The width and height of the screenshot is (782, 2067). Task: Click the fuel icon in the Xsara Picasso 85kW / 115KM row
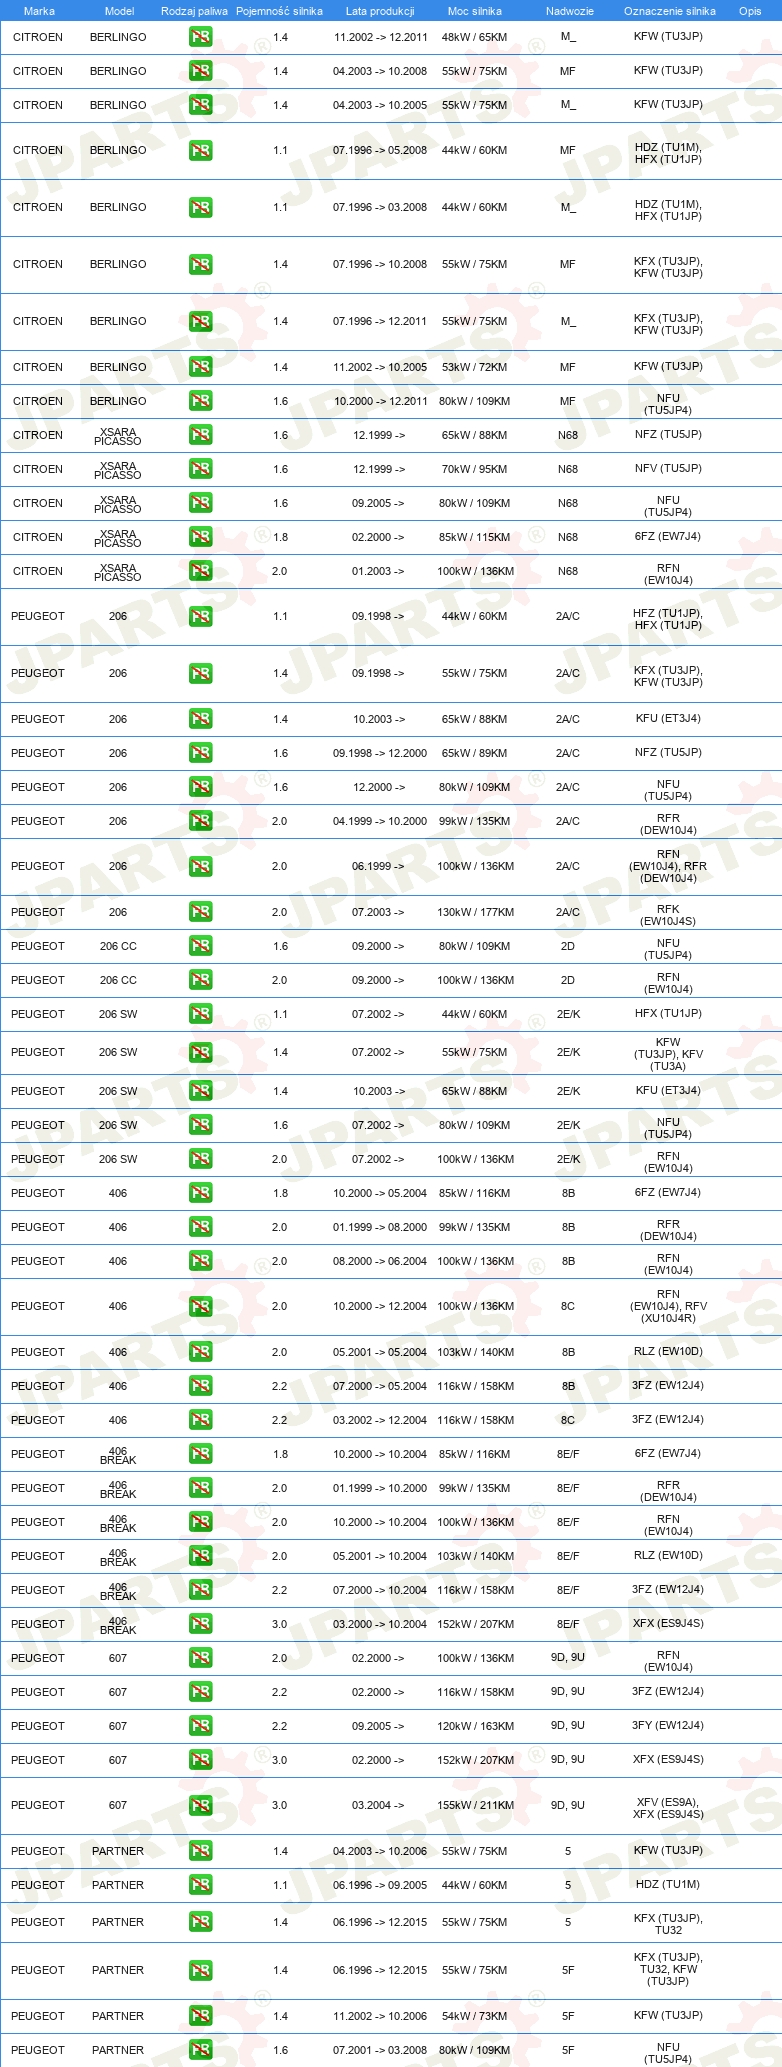coord(200,537)
